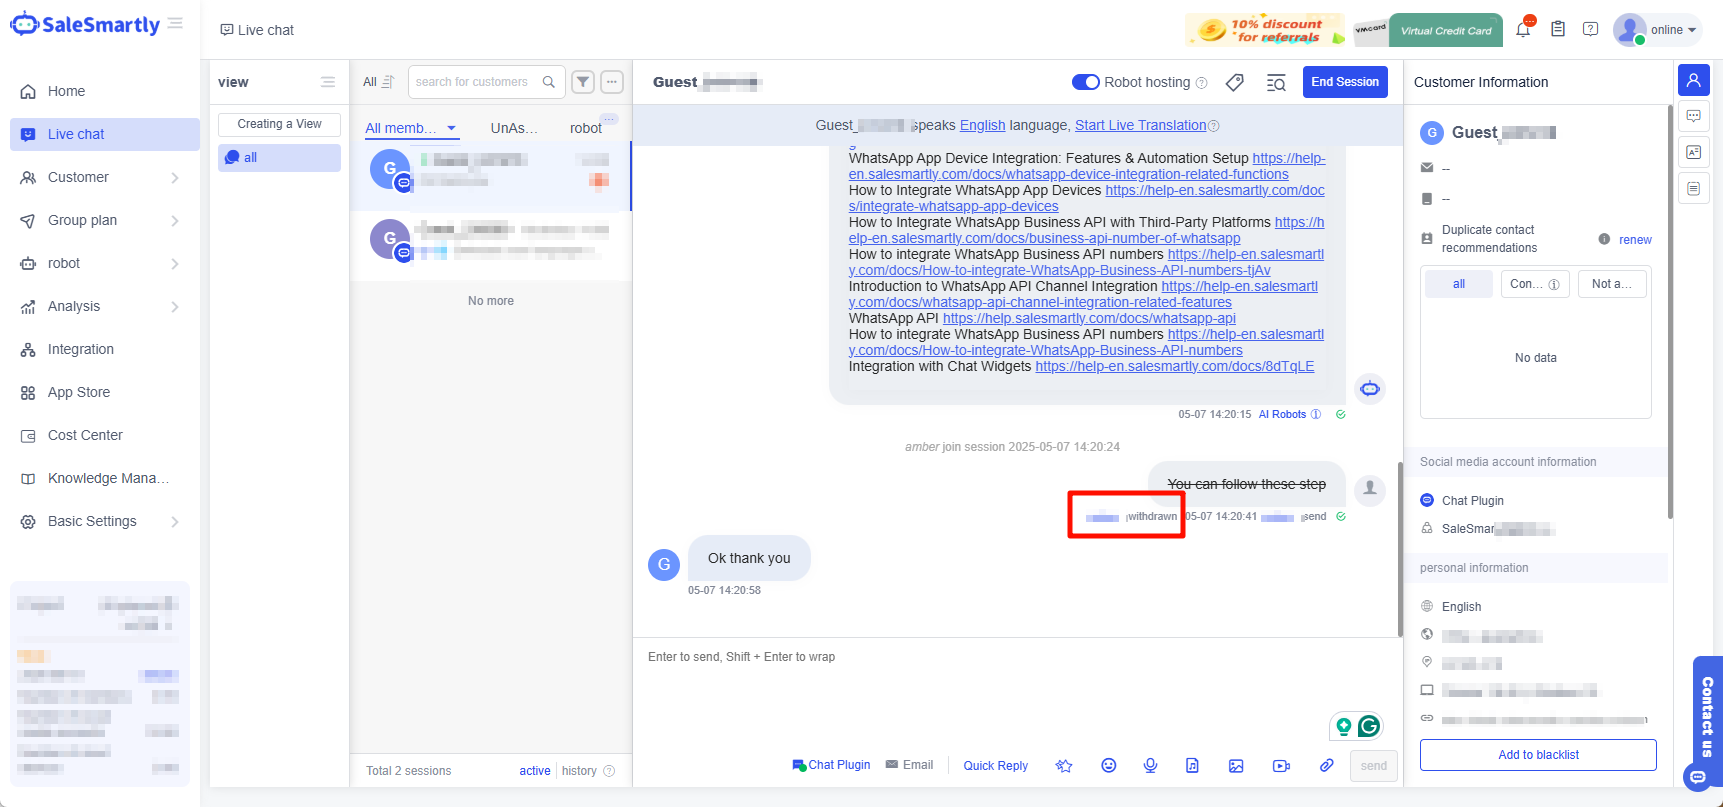The image size is (1723, 807).
Task: Select contact card side tab icon
Action: (1693, 152)
